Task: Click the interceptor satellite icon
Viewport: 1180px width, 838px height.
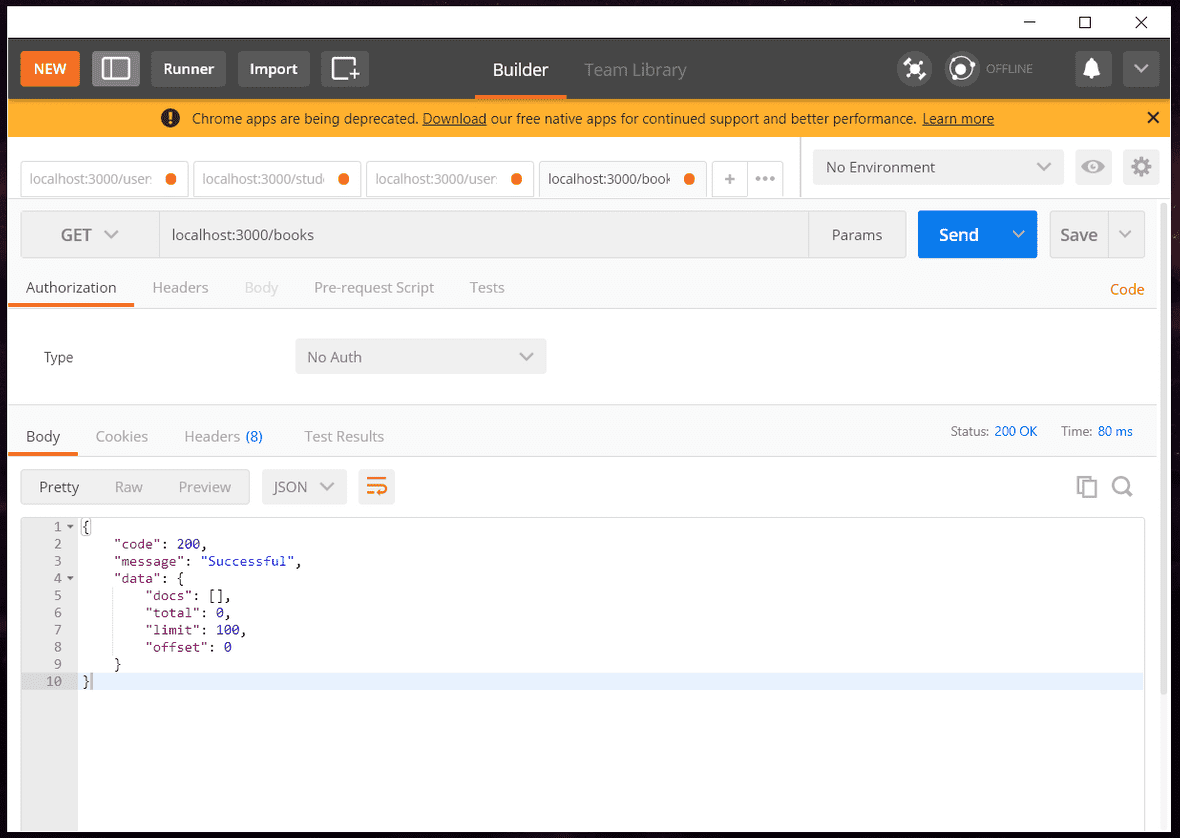Action: point(914,69)
